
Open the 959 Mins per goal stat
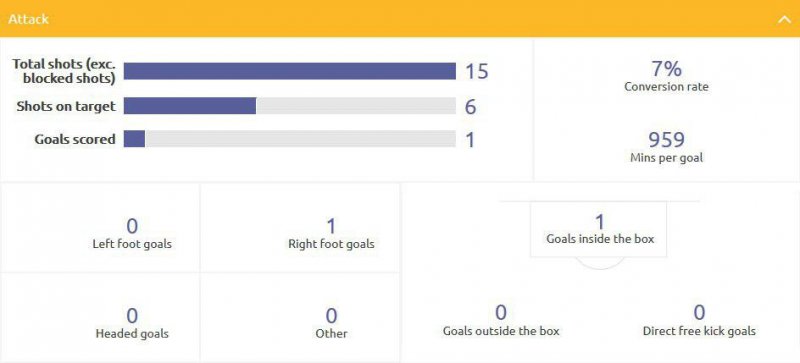tap(666, 147)
